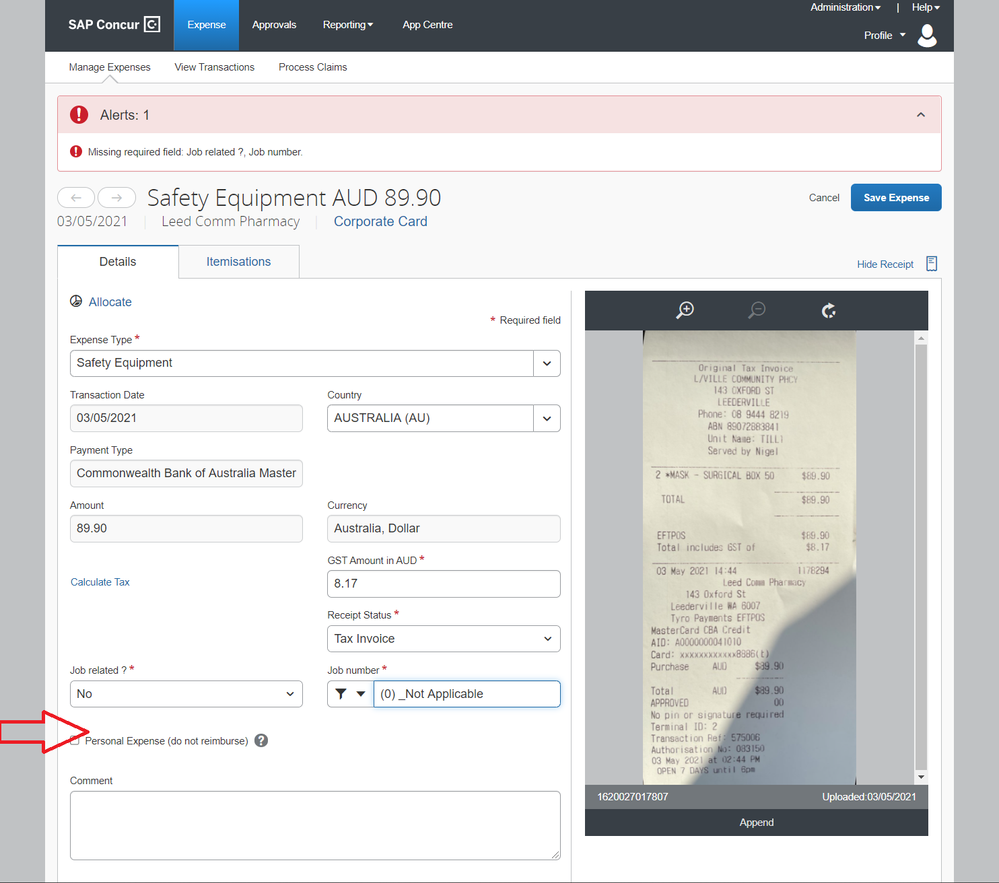Click the Job number filter icon
Screen dimensions: 999x883
pyautogui.click(x=341, y=694)
